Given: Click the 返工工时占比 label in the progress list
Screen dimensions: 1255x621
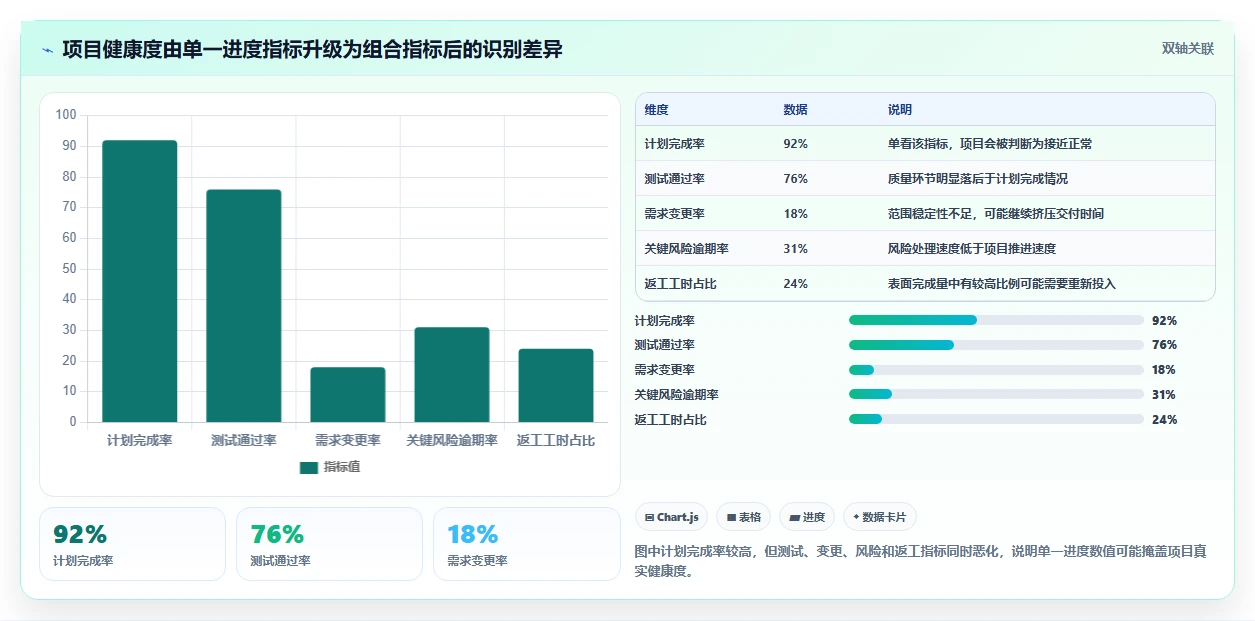Looking at the screenshot, I should click(x=671, y=420).
